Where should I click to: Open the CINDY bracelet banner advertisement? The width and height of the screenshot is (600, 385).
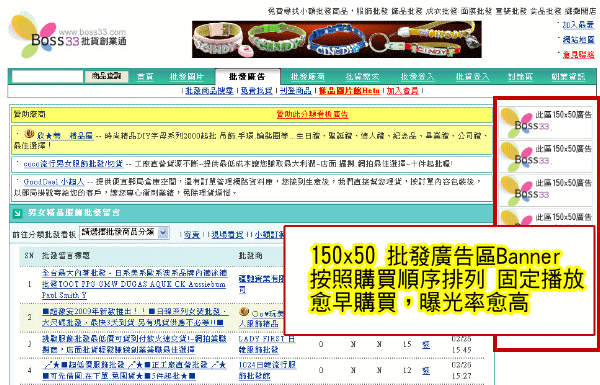(x=337, y=39)
